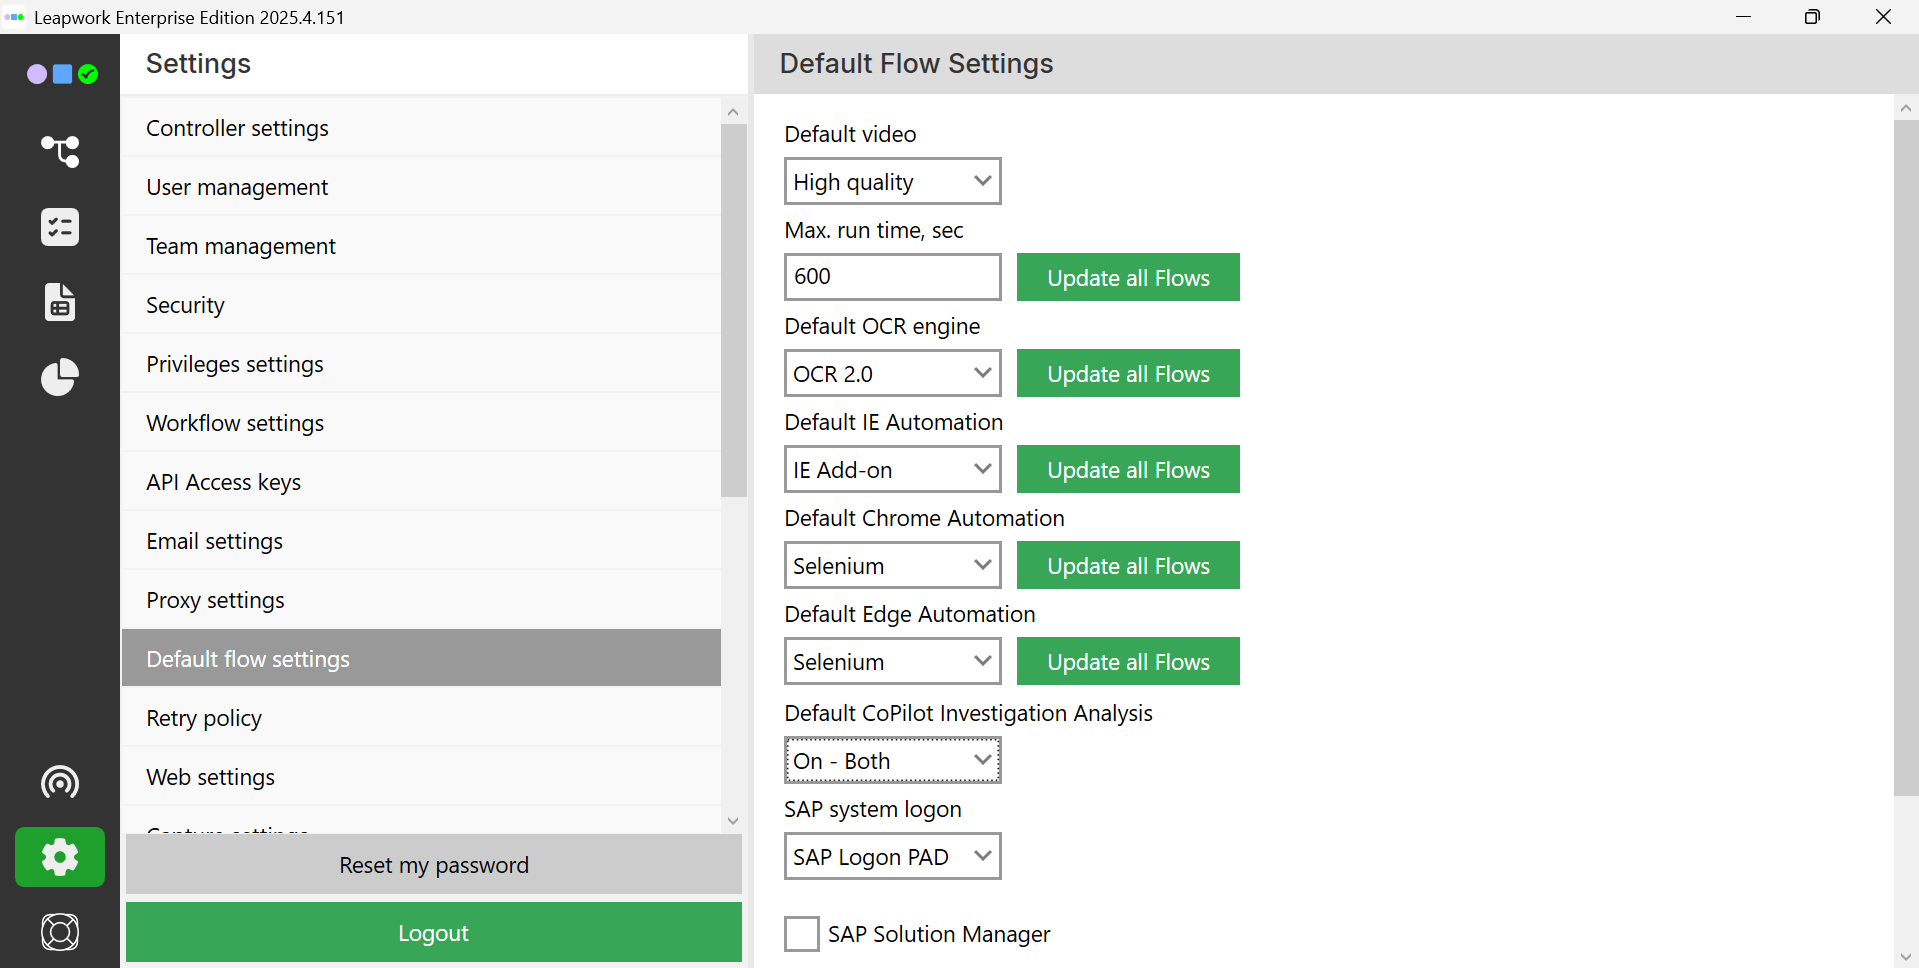Open the Flows icon in sidebar

pos(60,151)
